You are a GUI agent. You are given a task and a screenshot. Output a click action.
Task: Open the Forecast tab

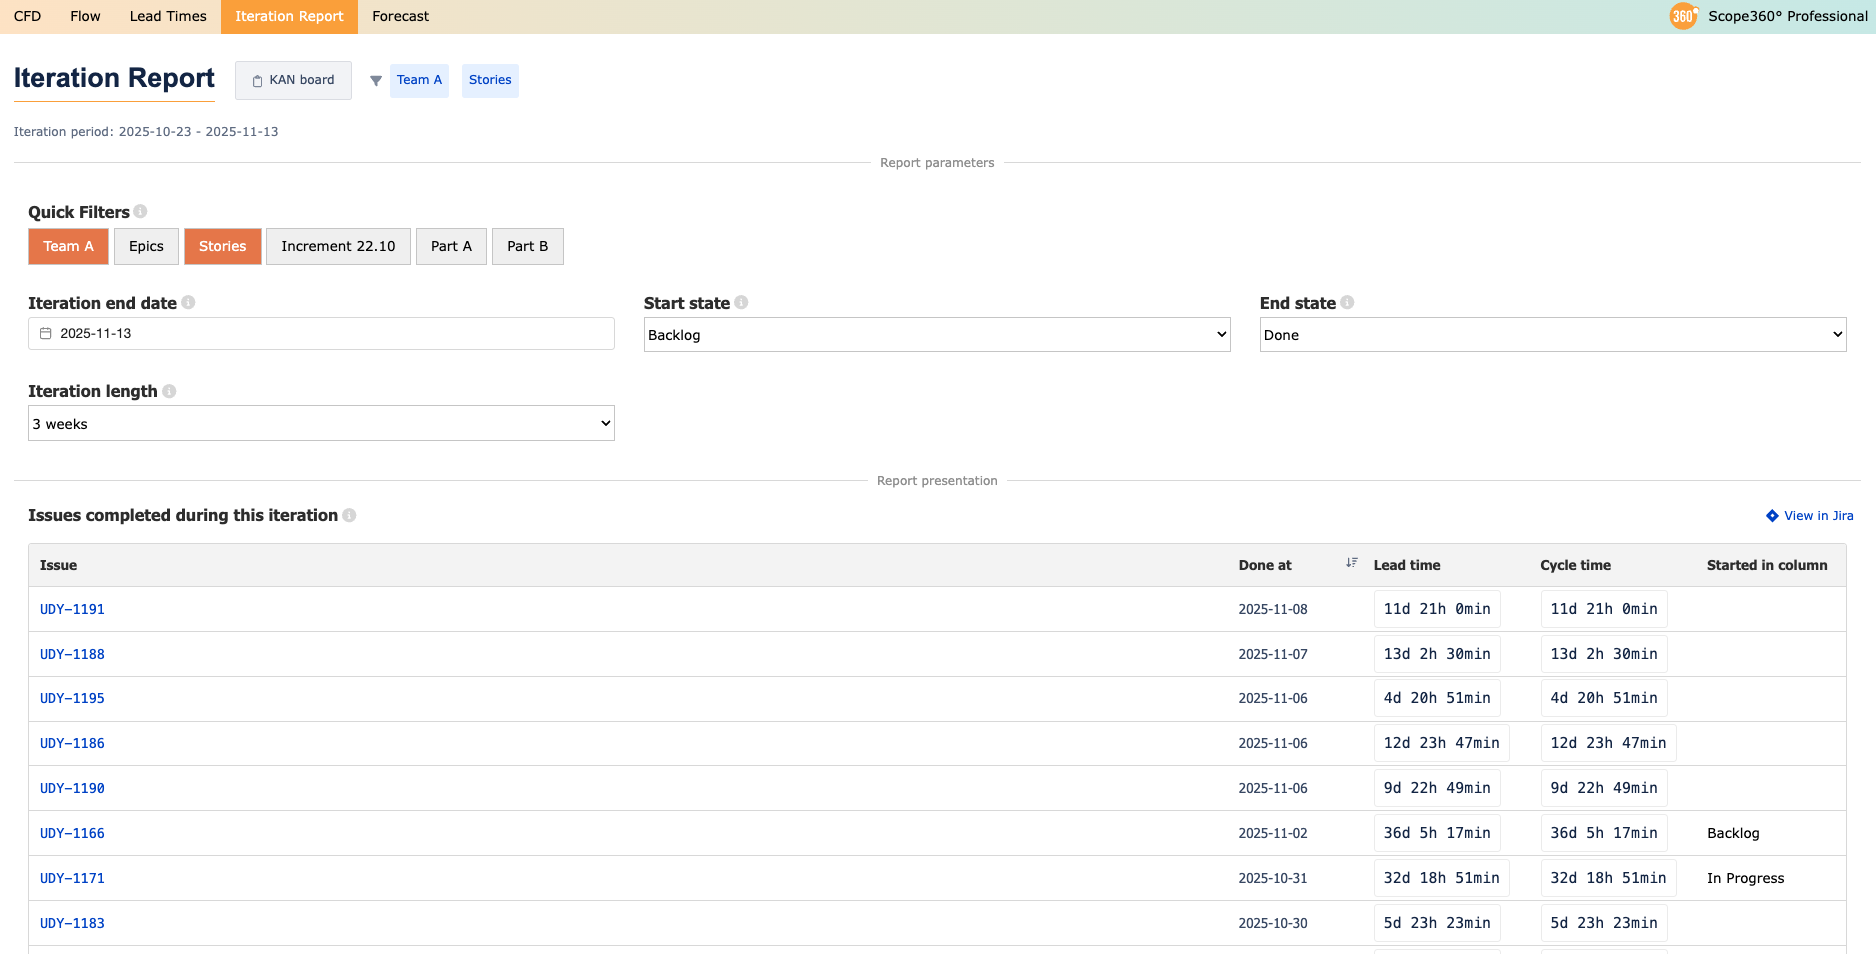400,16
